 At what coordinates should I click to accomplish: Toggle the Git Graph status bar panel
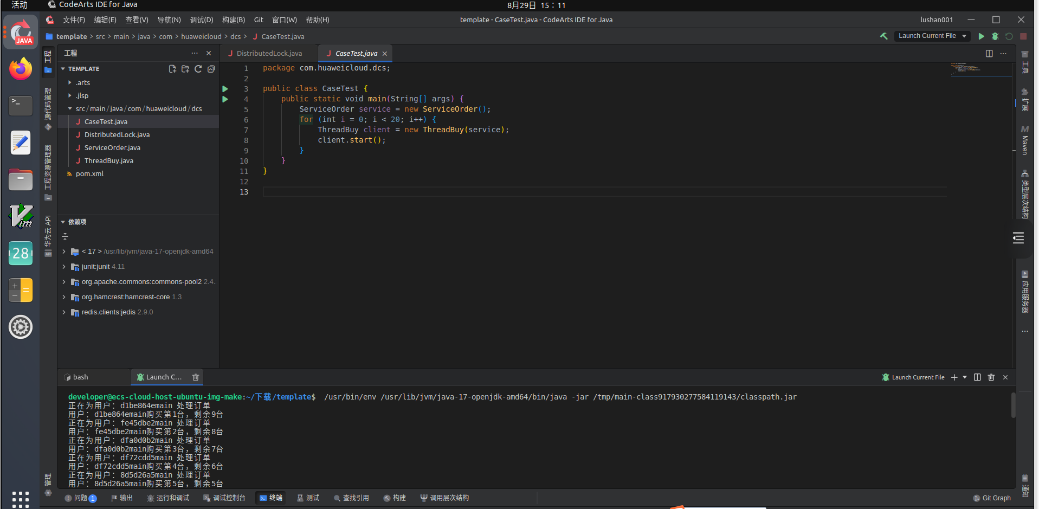click(x=990, y=497)
